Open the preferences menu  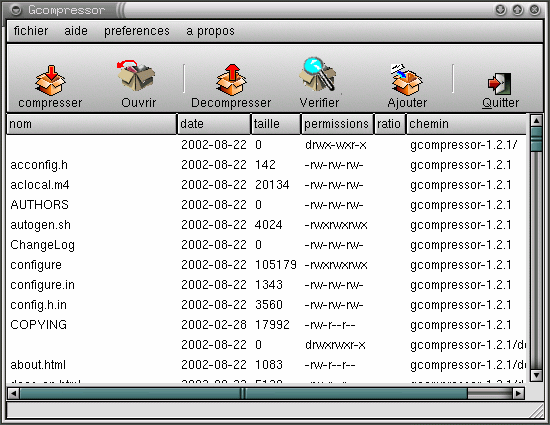tap(137, 31)
